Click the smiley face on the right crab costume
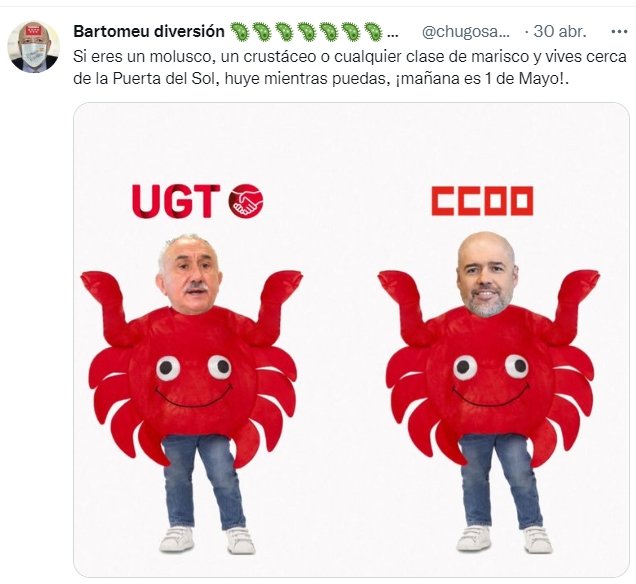Viewport: 636px width, 584px height. (491, 380)
